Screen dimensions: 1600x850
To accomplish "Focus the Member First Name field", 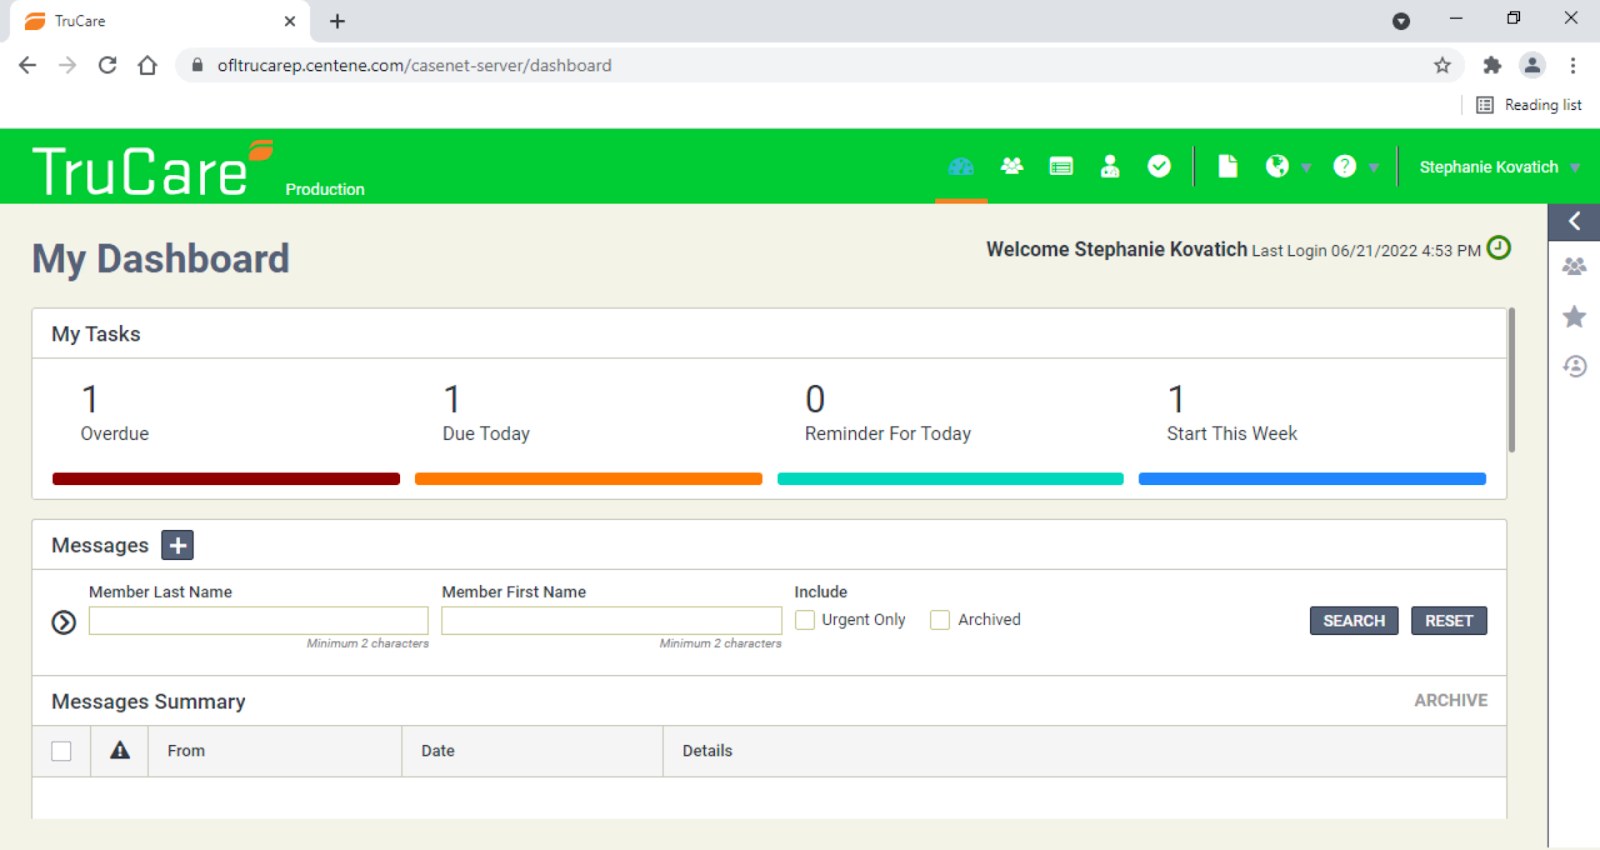I will [612, 620].
